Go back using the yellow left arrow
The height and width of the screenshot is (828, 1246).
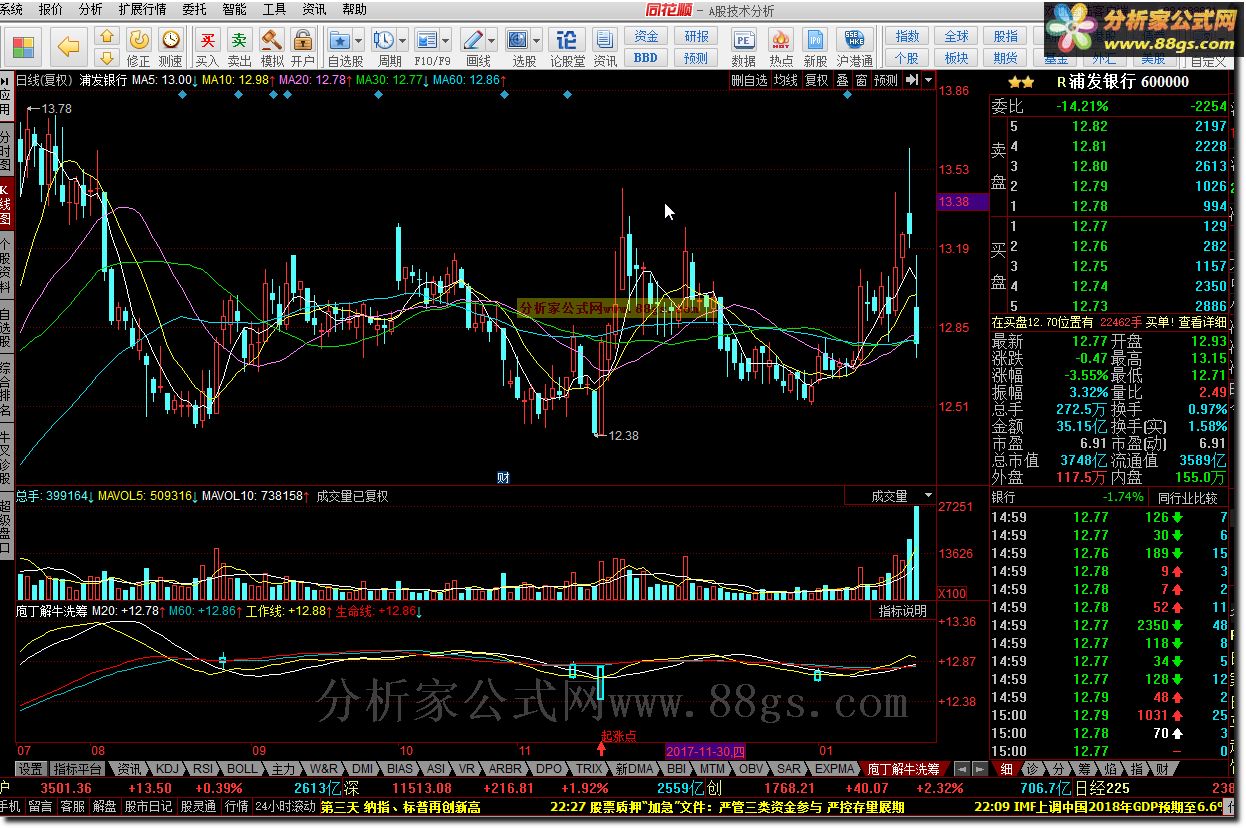[x=68, y=47]
